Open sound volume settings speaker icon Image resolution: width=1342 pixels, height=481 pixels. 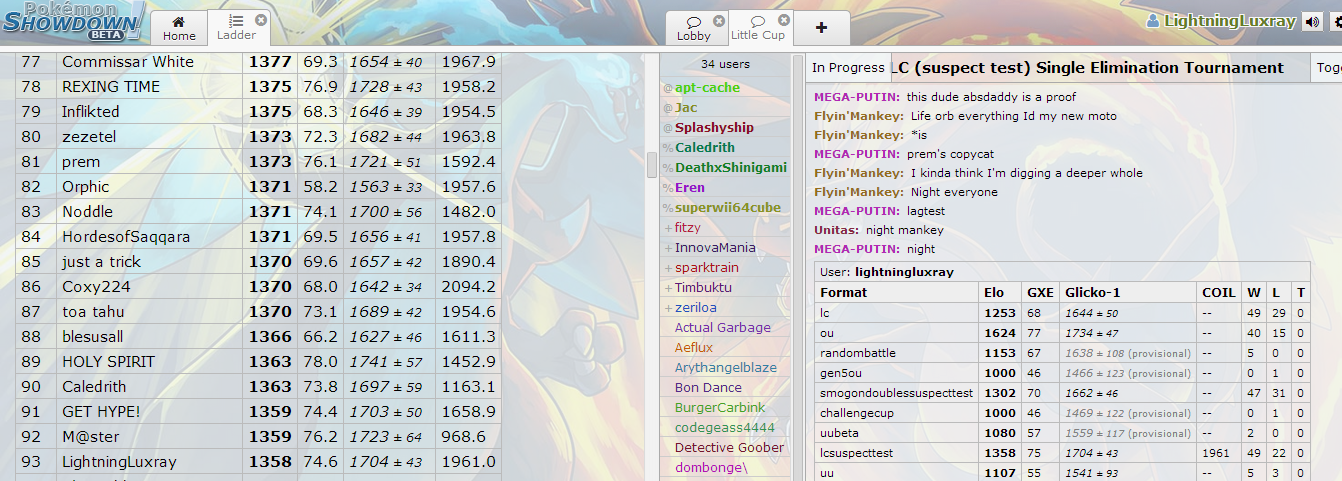pos(1312,22)
